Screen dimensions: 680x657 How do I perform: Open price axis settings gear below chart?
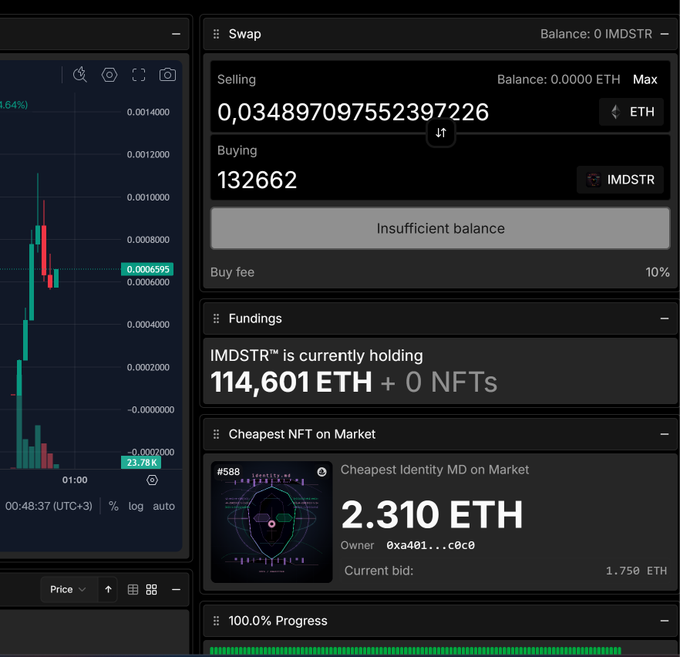(x=152, y=480)
